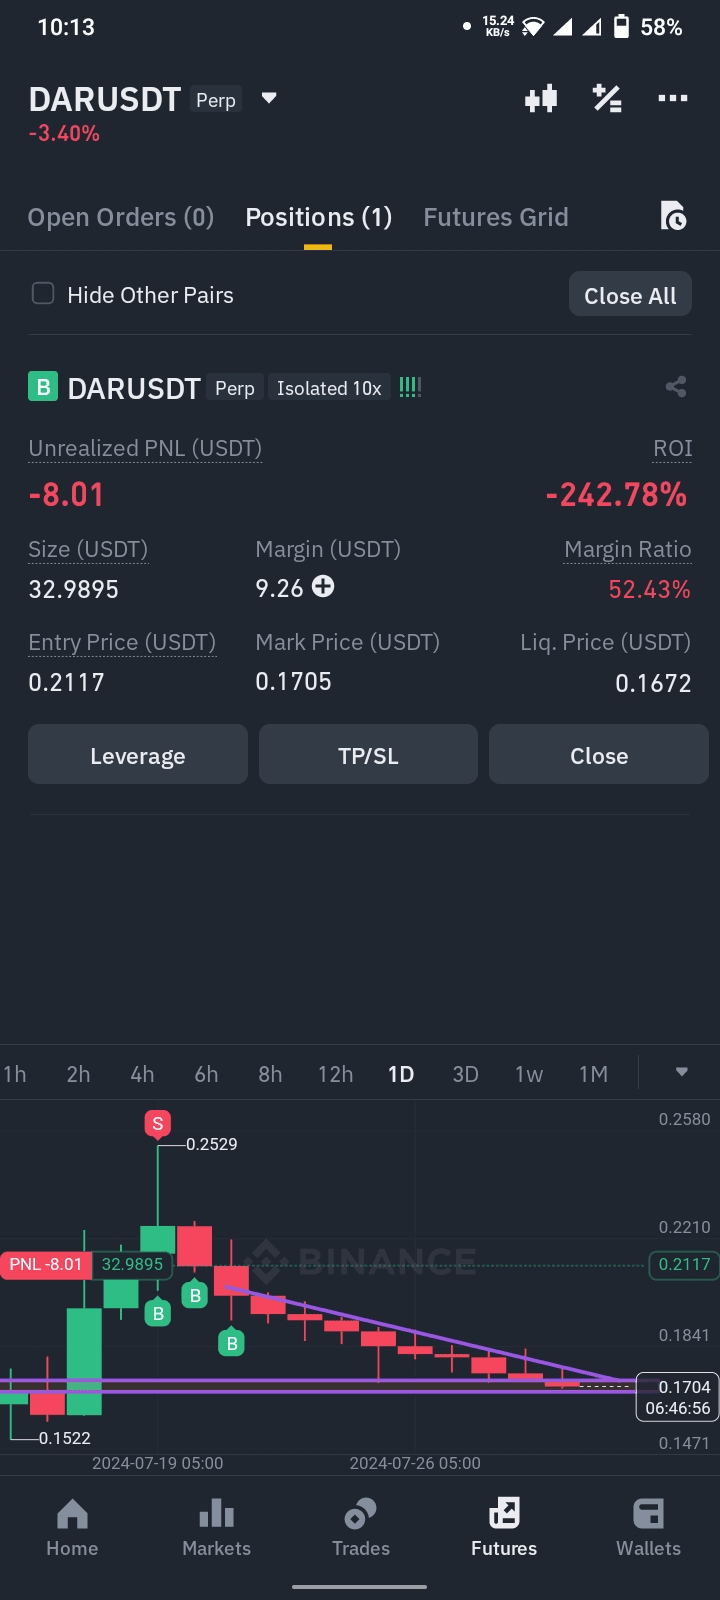Switch to the Futures Grid tab

(496, 217)
